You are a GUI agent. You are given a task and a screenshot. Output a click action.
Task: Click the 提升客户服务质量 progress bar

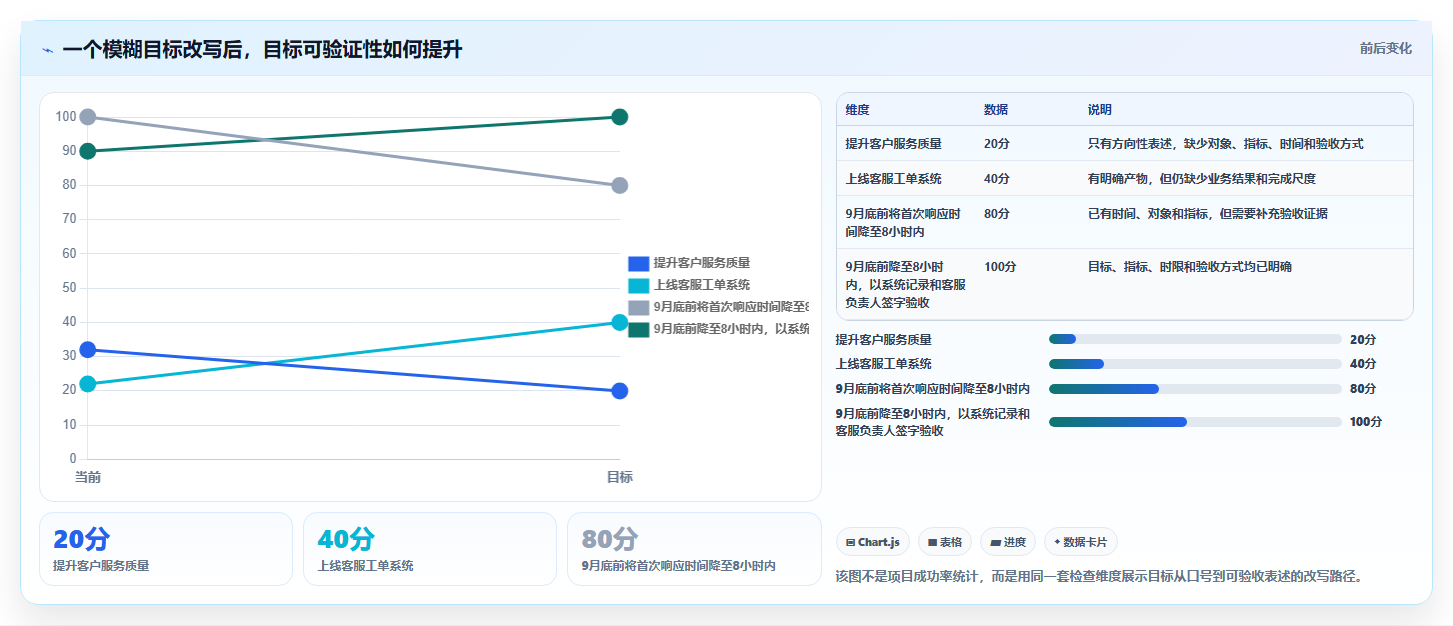click(1195, 340)
